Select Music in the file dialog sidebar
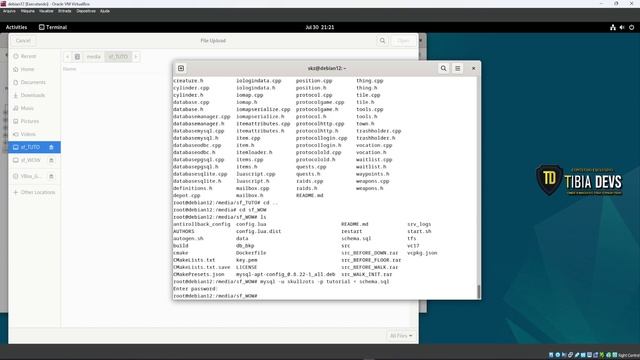The width and height of the screenshot is (640, 360). point(34,108)
